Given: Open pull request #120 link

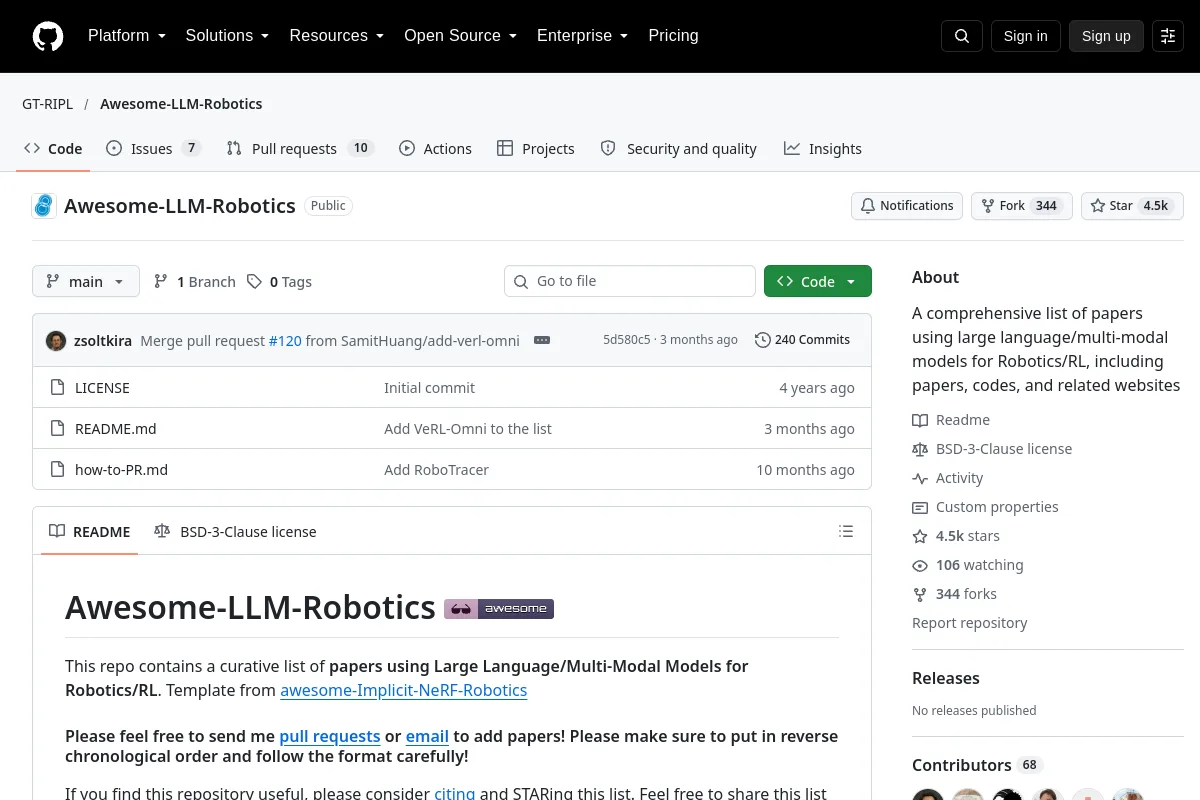Looking at the screenshot, I should click(285, 340).
